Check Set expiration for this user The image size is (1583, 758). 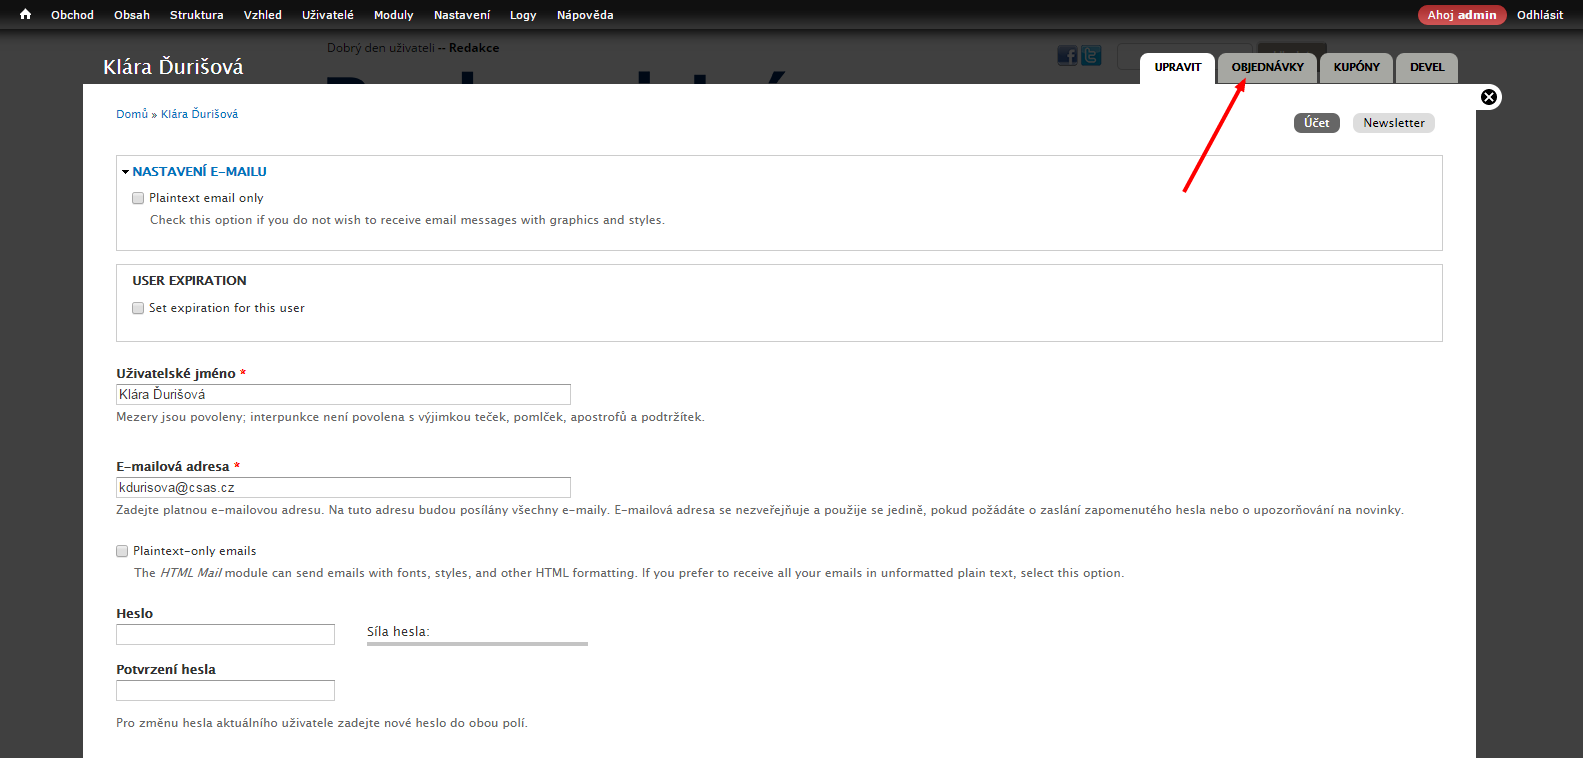(138, 308)
